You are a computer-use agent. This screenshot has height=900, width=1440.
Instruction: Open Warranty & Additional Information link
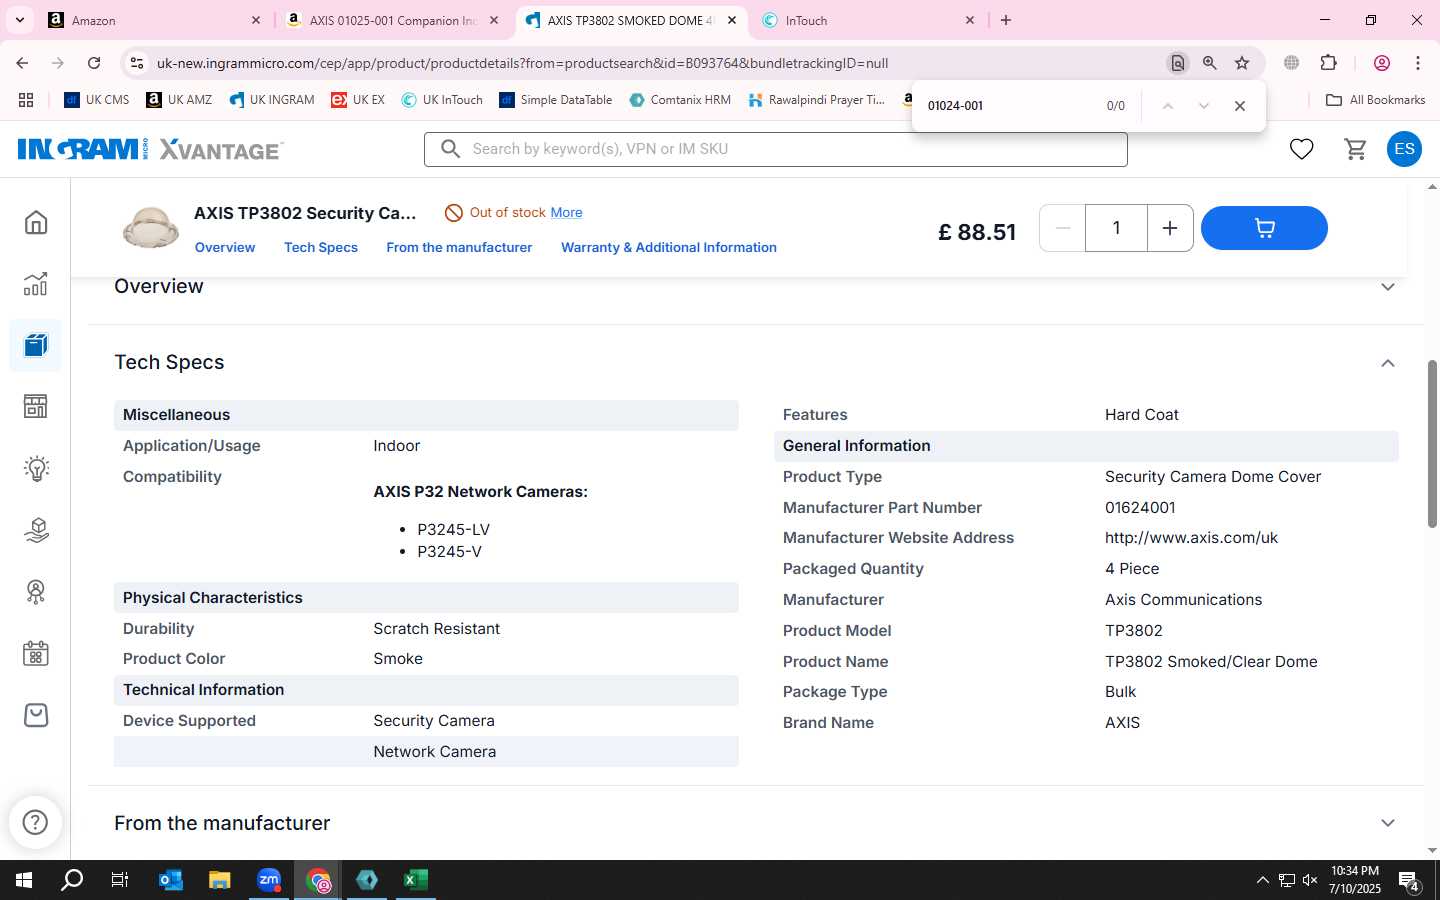pyautogui.click(x=668, y=247)
